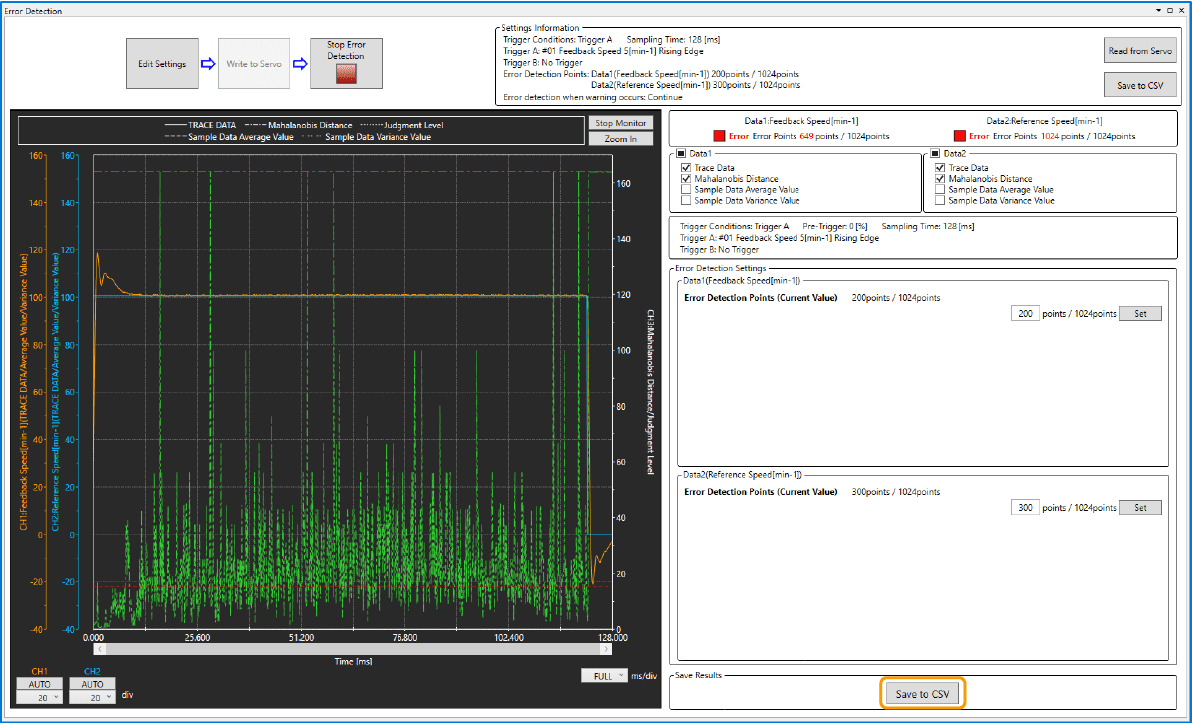Image resolution: width=1192 pixels, height=723 pixels.
Task: Enable Sample Data Average Value for Data2
Action: (x=940, y=190)
